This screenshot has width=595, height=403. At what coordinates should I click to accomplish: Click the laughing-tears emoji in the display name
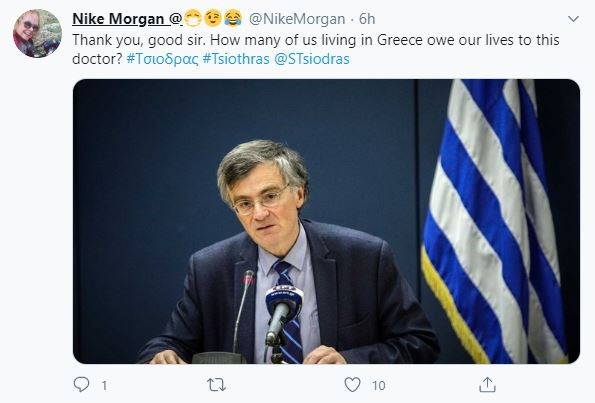click(x=233, y=18)
